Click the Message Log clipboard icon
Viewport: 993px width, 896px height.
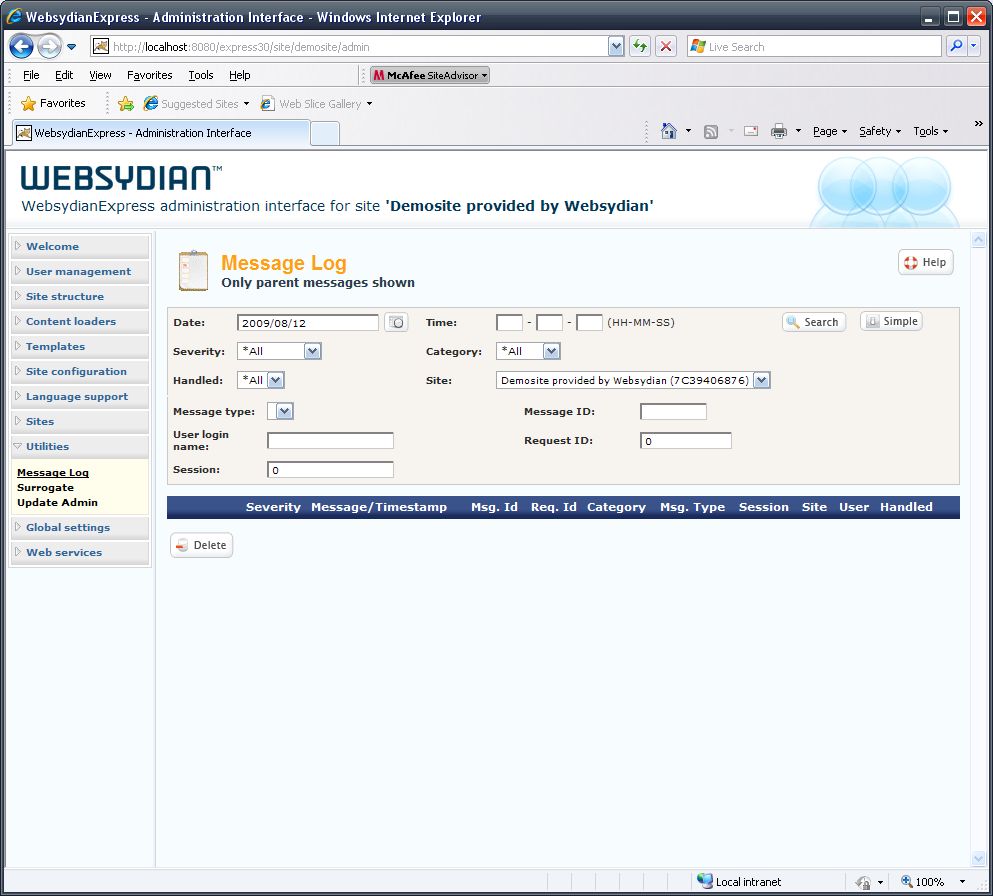click(193, 271)
